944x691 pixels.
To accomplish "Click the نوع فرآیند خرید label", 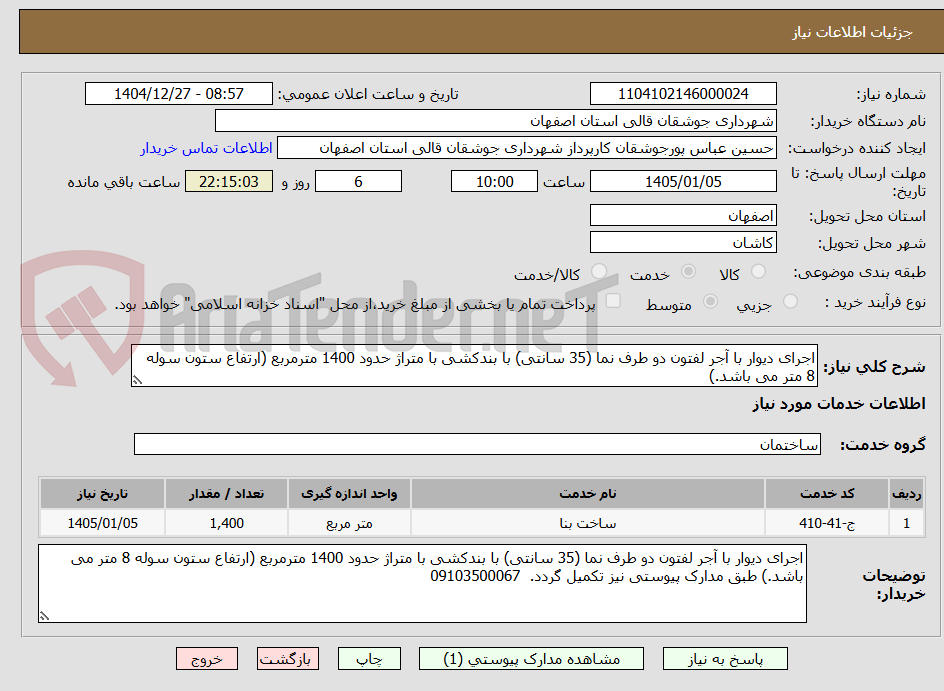I will 875,302.
